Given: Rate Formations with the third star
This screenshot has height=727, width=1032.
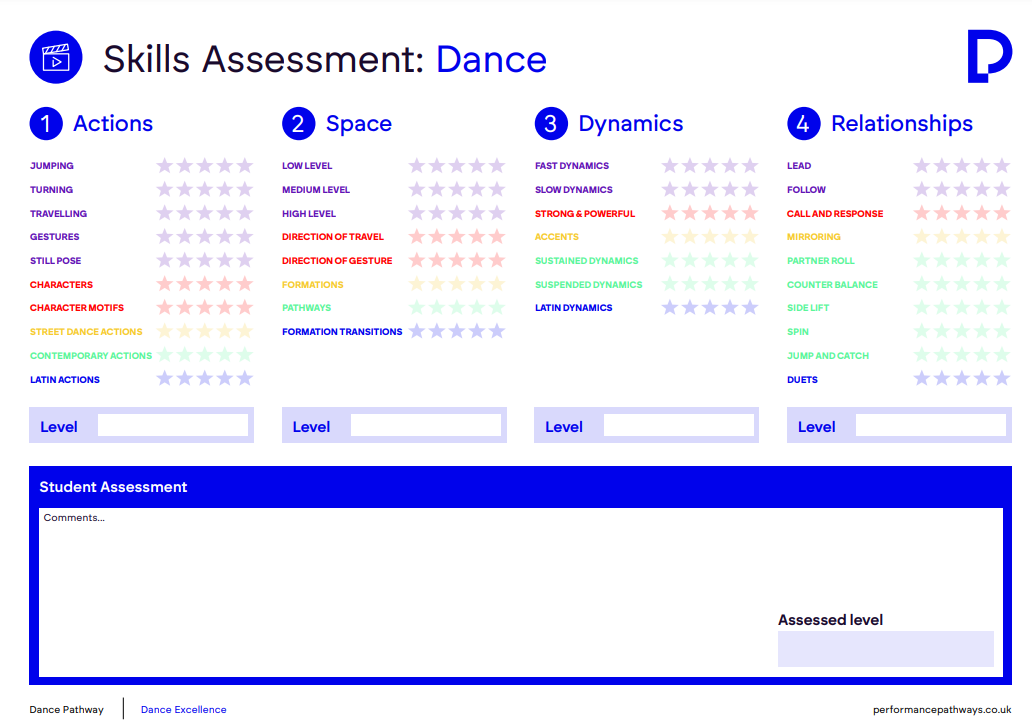Looking at the screenshot, I should click(457, 284).
